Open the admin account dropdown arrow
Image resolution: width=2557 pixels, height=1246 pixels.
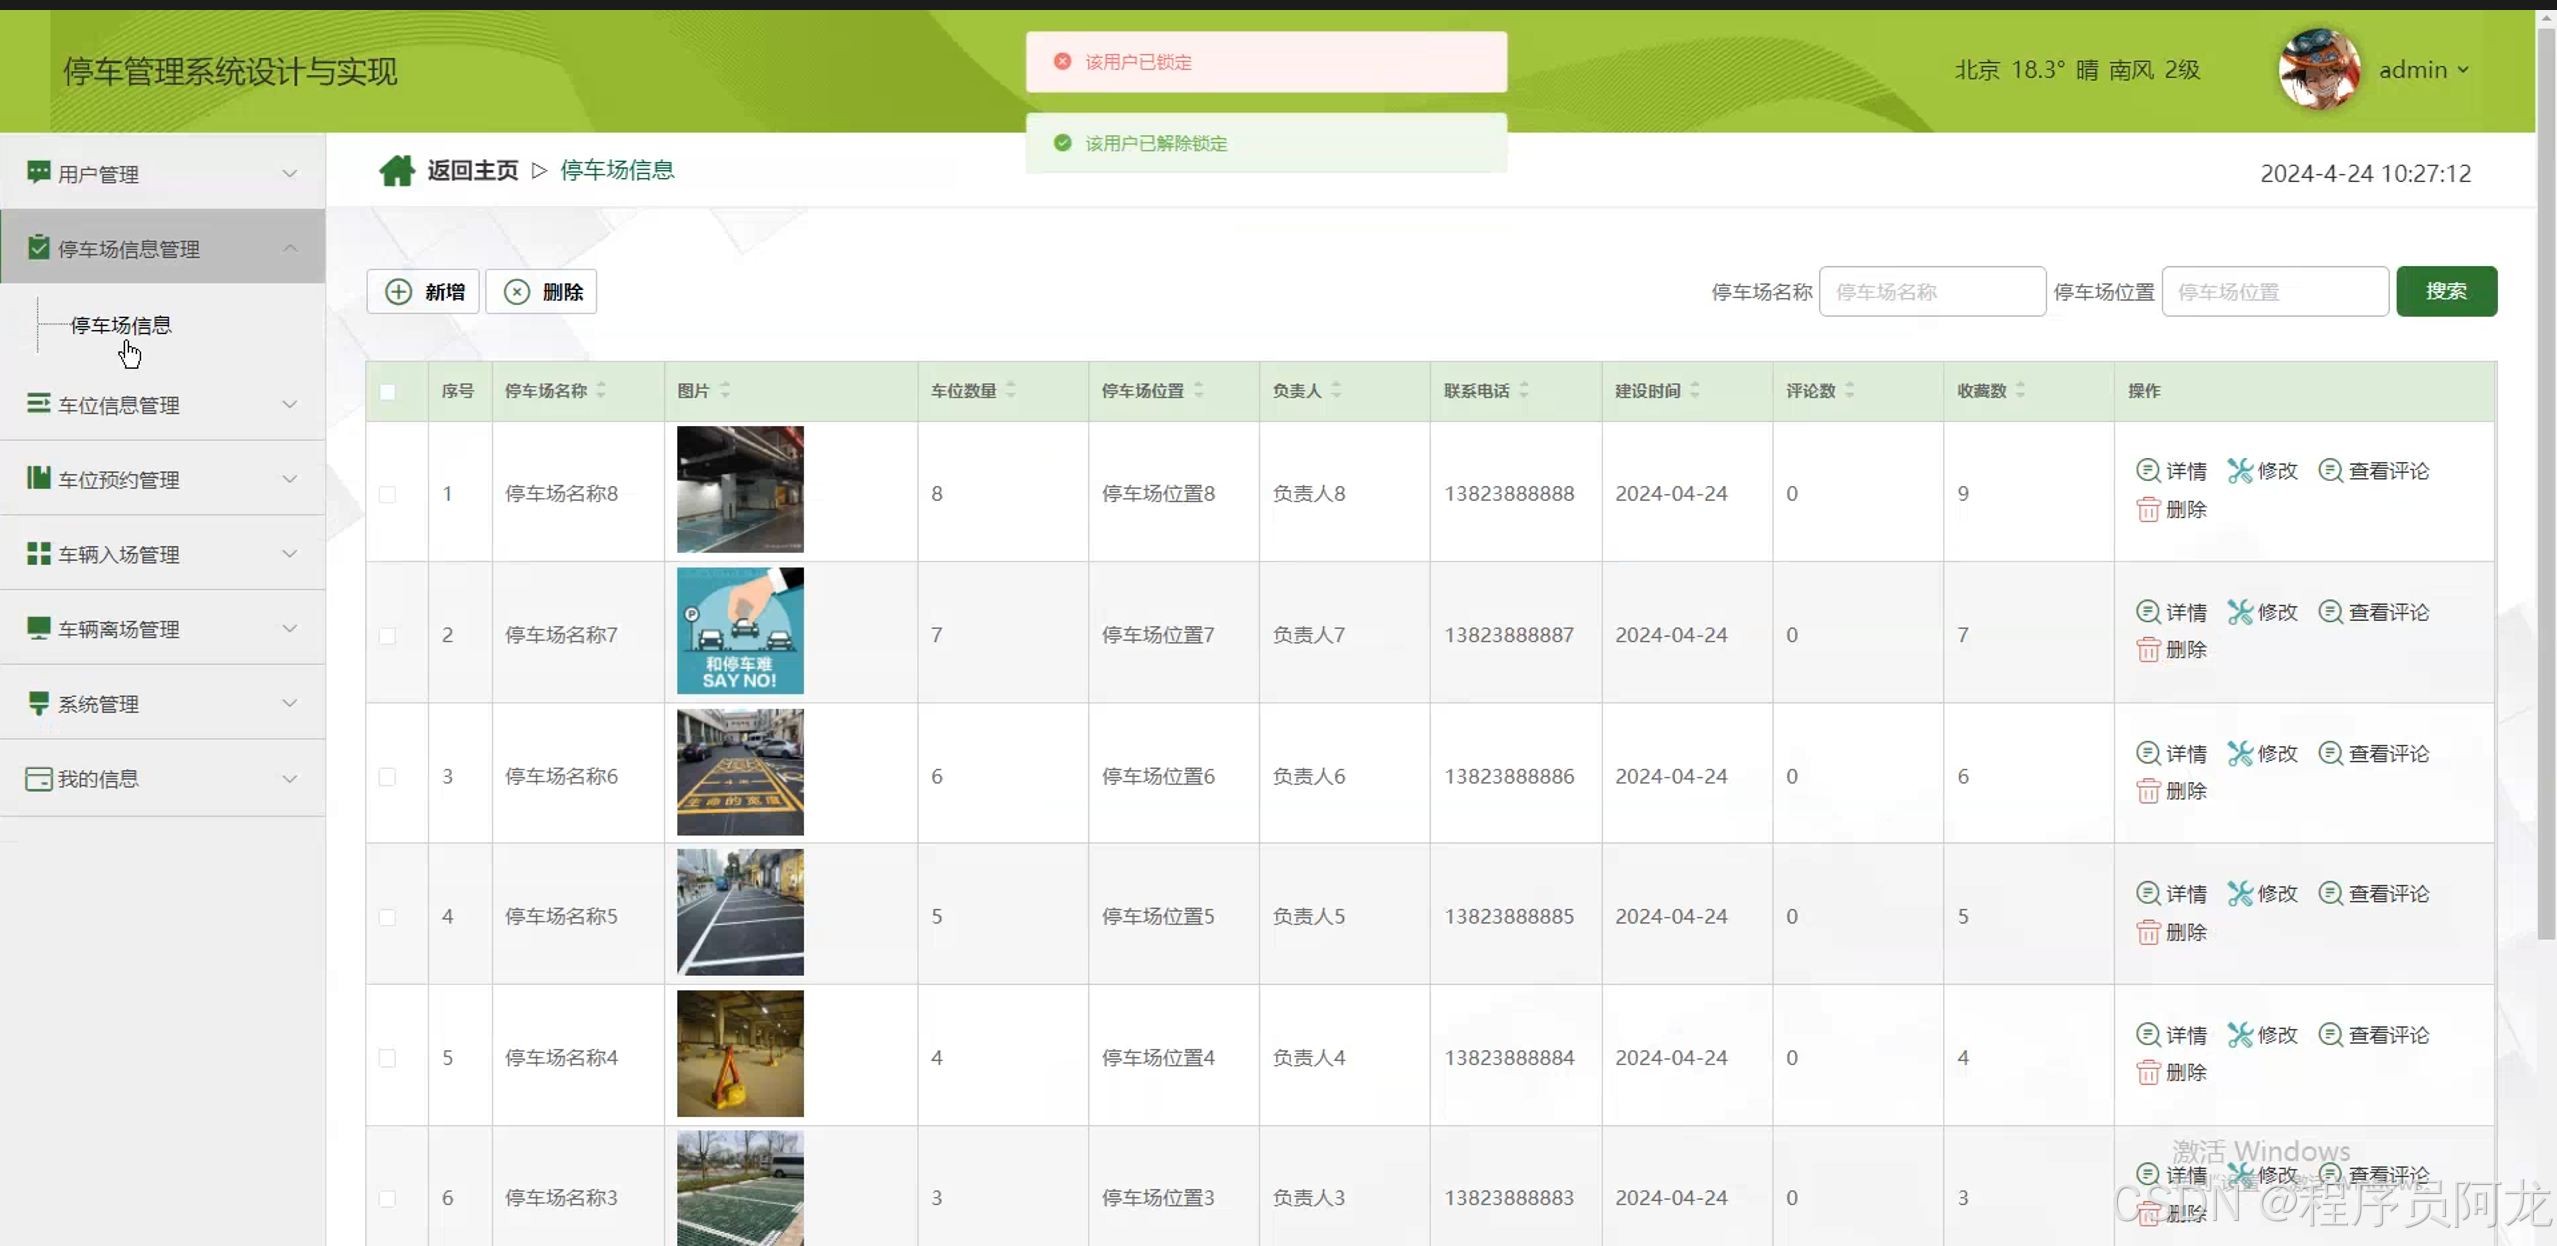point(2463,70)
